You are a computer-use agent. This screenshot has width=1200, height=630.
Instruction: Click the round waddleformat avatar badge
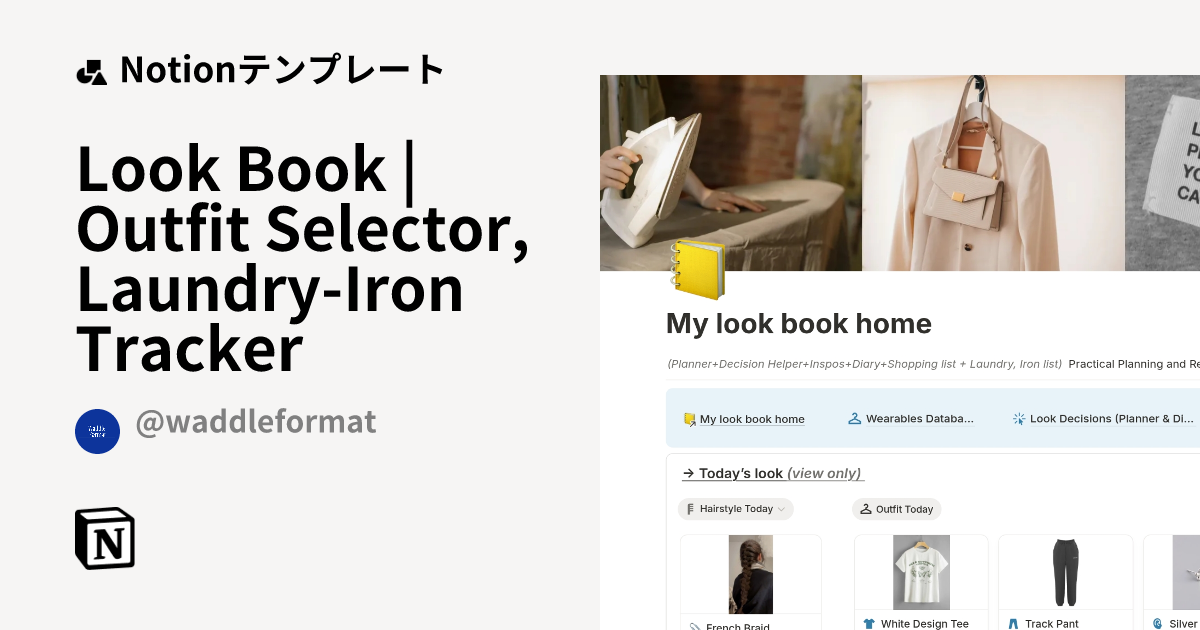point(97,431)
